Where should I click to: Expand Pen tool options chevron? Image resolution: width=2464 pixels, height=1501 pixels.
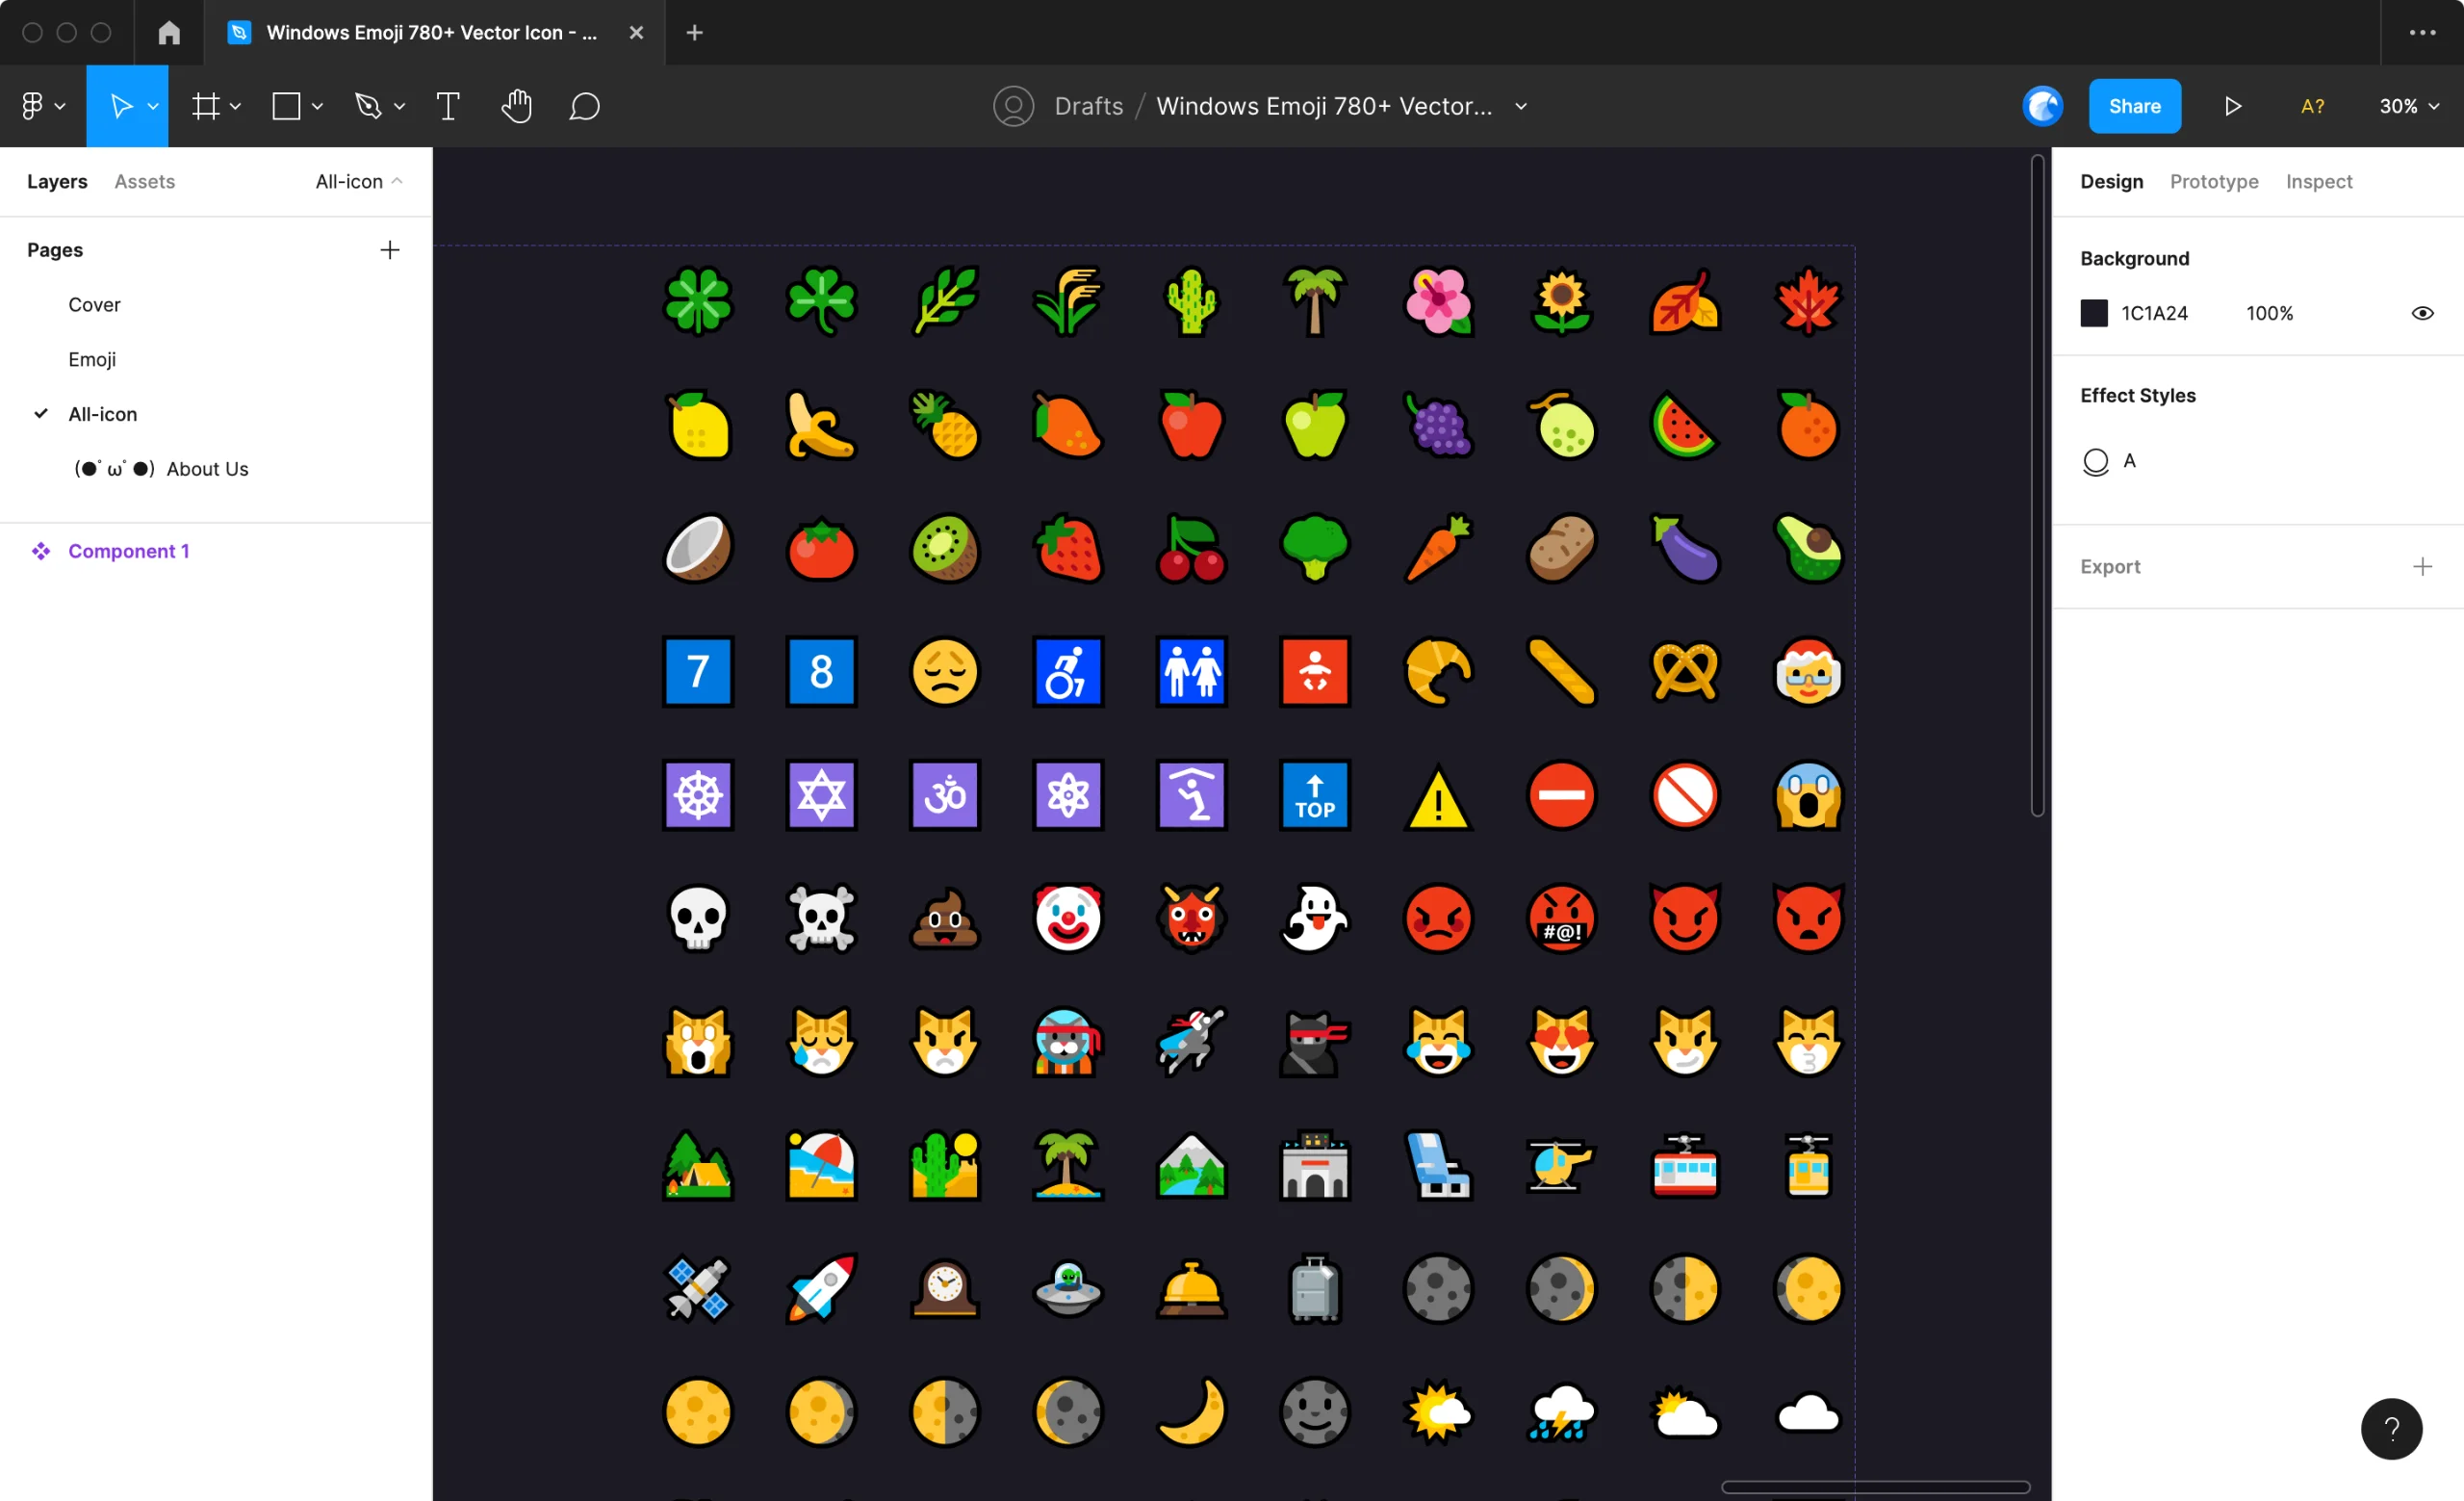tap(399, 106)
